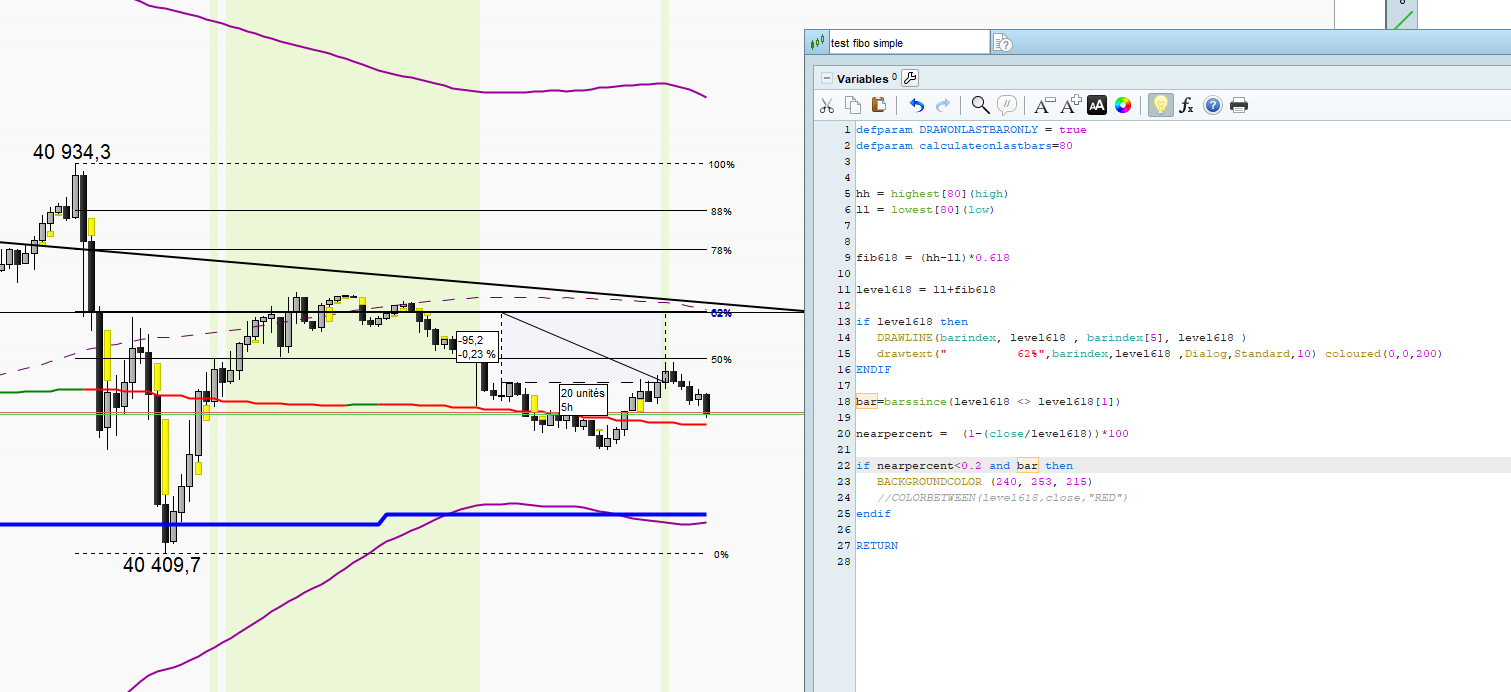The height and width of the screenshot is (692, 1511).
Task: Redo with the right-pointing blue arrow
Action: (942, 105)
